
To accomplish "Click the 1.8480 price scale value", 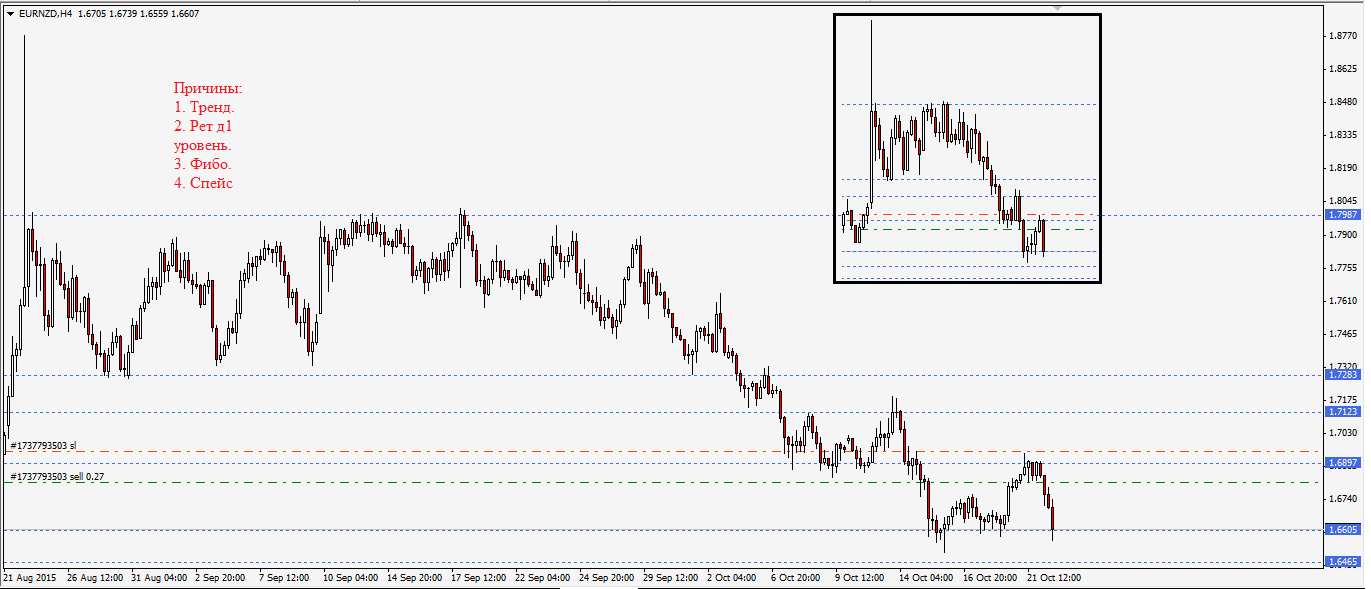I will [x=1341, y=102].
